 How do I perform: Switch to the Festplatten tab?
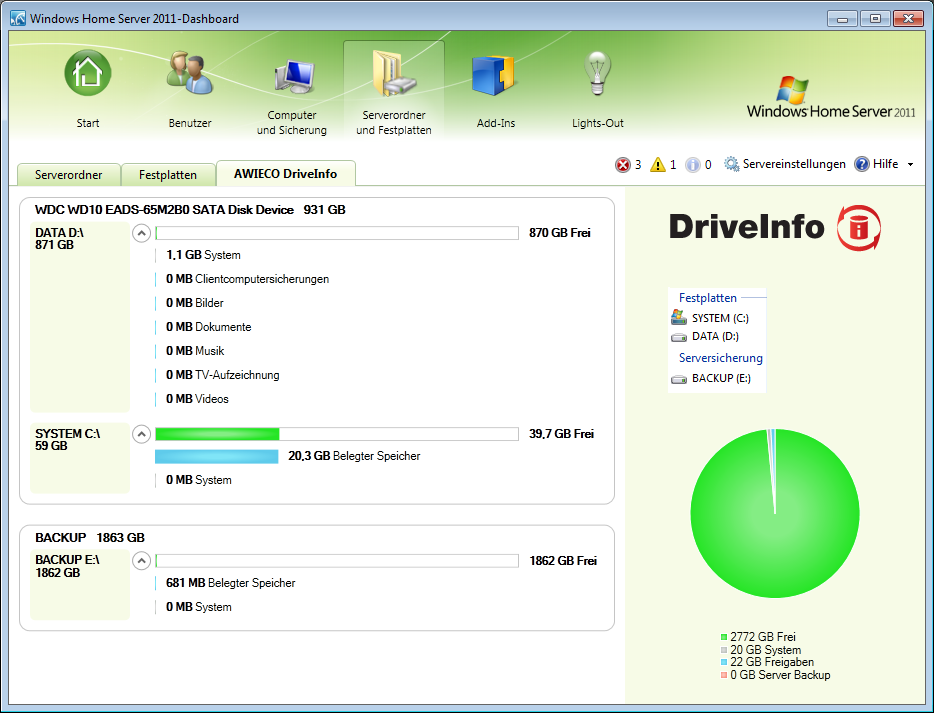click(x=168, y=175)
